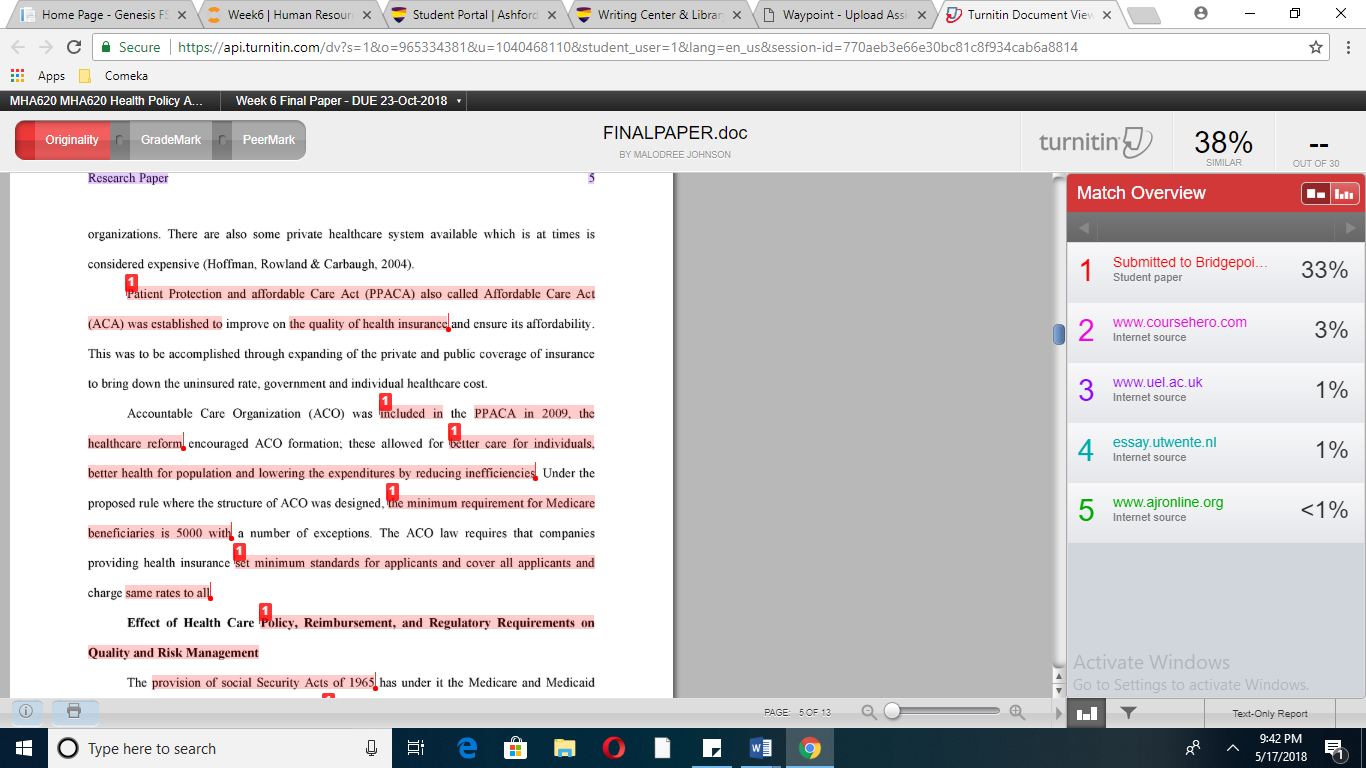Open the Apps bookmark shortcut
Screen dimensions: 1366x768
click(38, 76)
